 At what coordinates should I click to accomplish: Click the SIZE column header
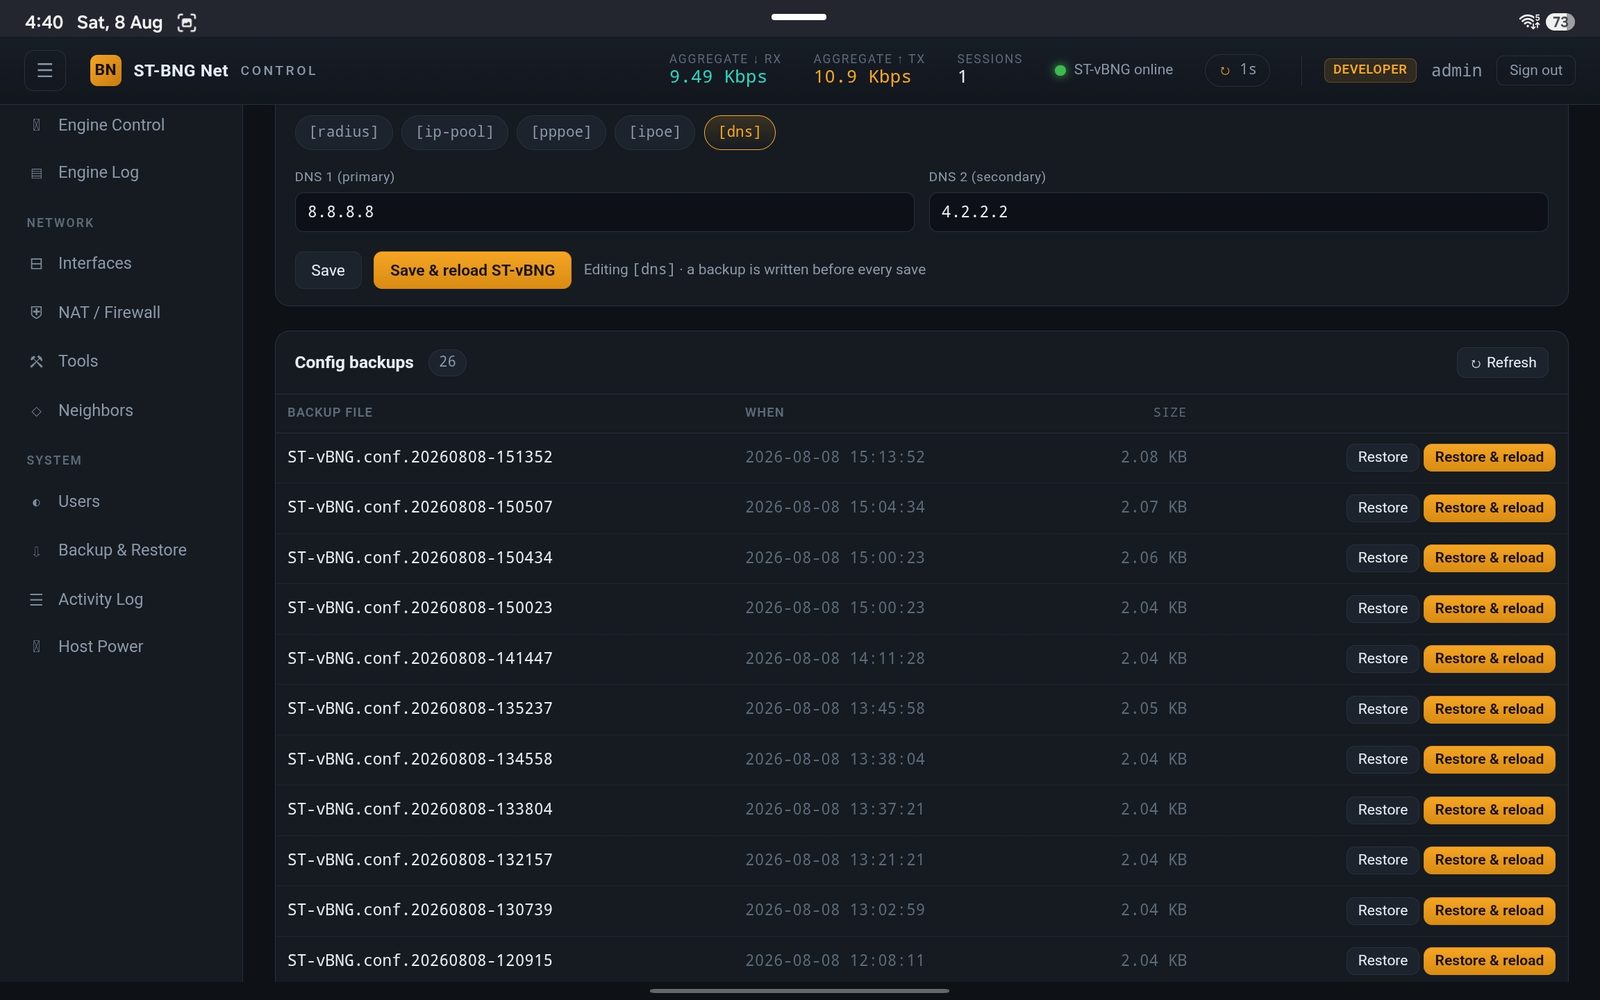pos(1169,412)
